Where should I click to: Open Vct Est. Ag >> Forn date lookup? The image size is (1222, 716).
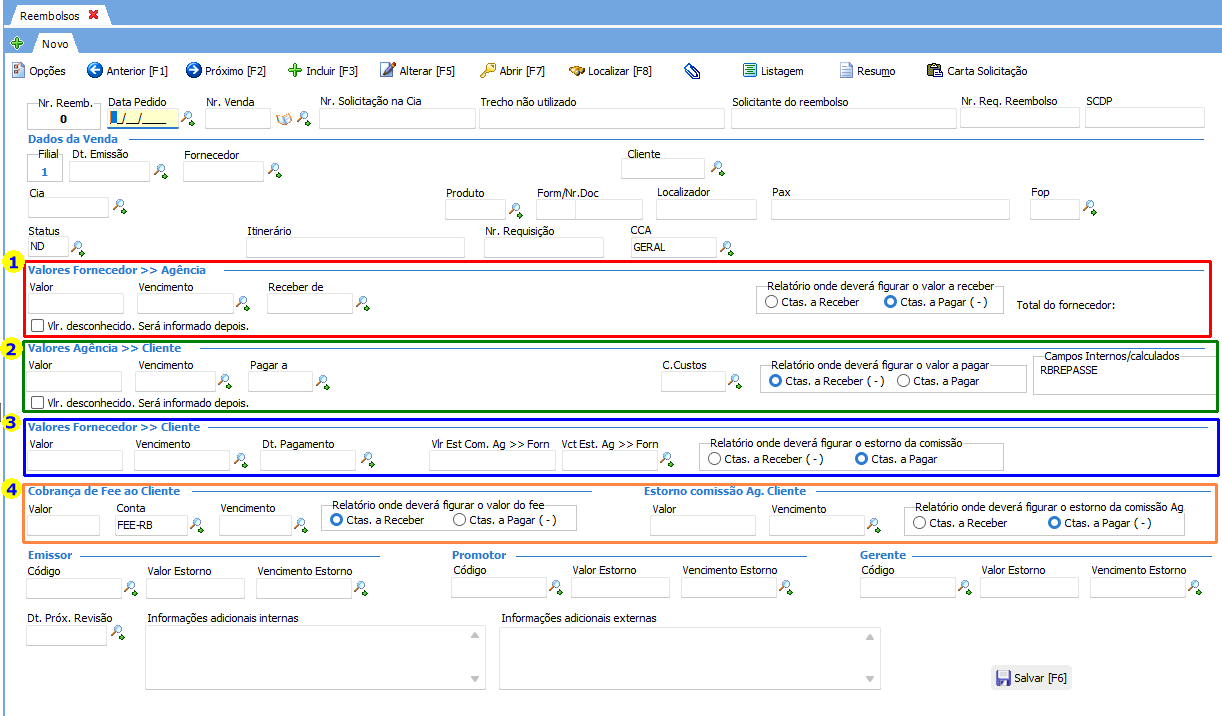[x=667, y=460]
